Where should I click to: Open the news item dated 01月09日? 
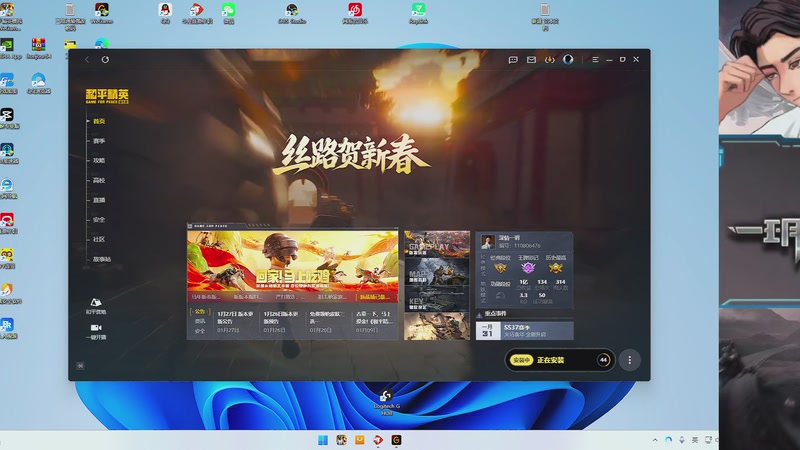pos(374,321)
